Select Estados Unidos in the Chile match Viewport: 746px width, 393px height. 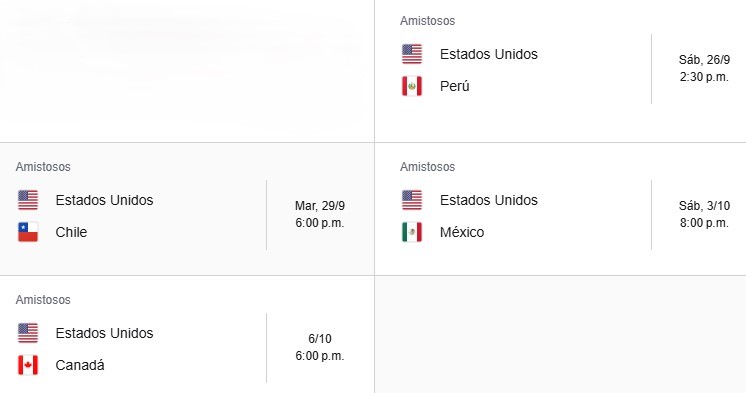[x=104, y=200]
